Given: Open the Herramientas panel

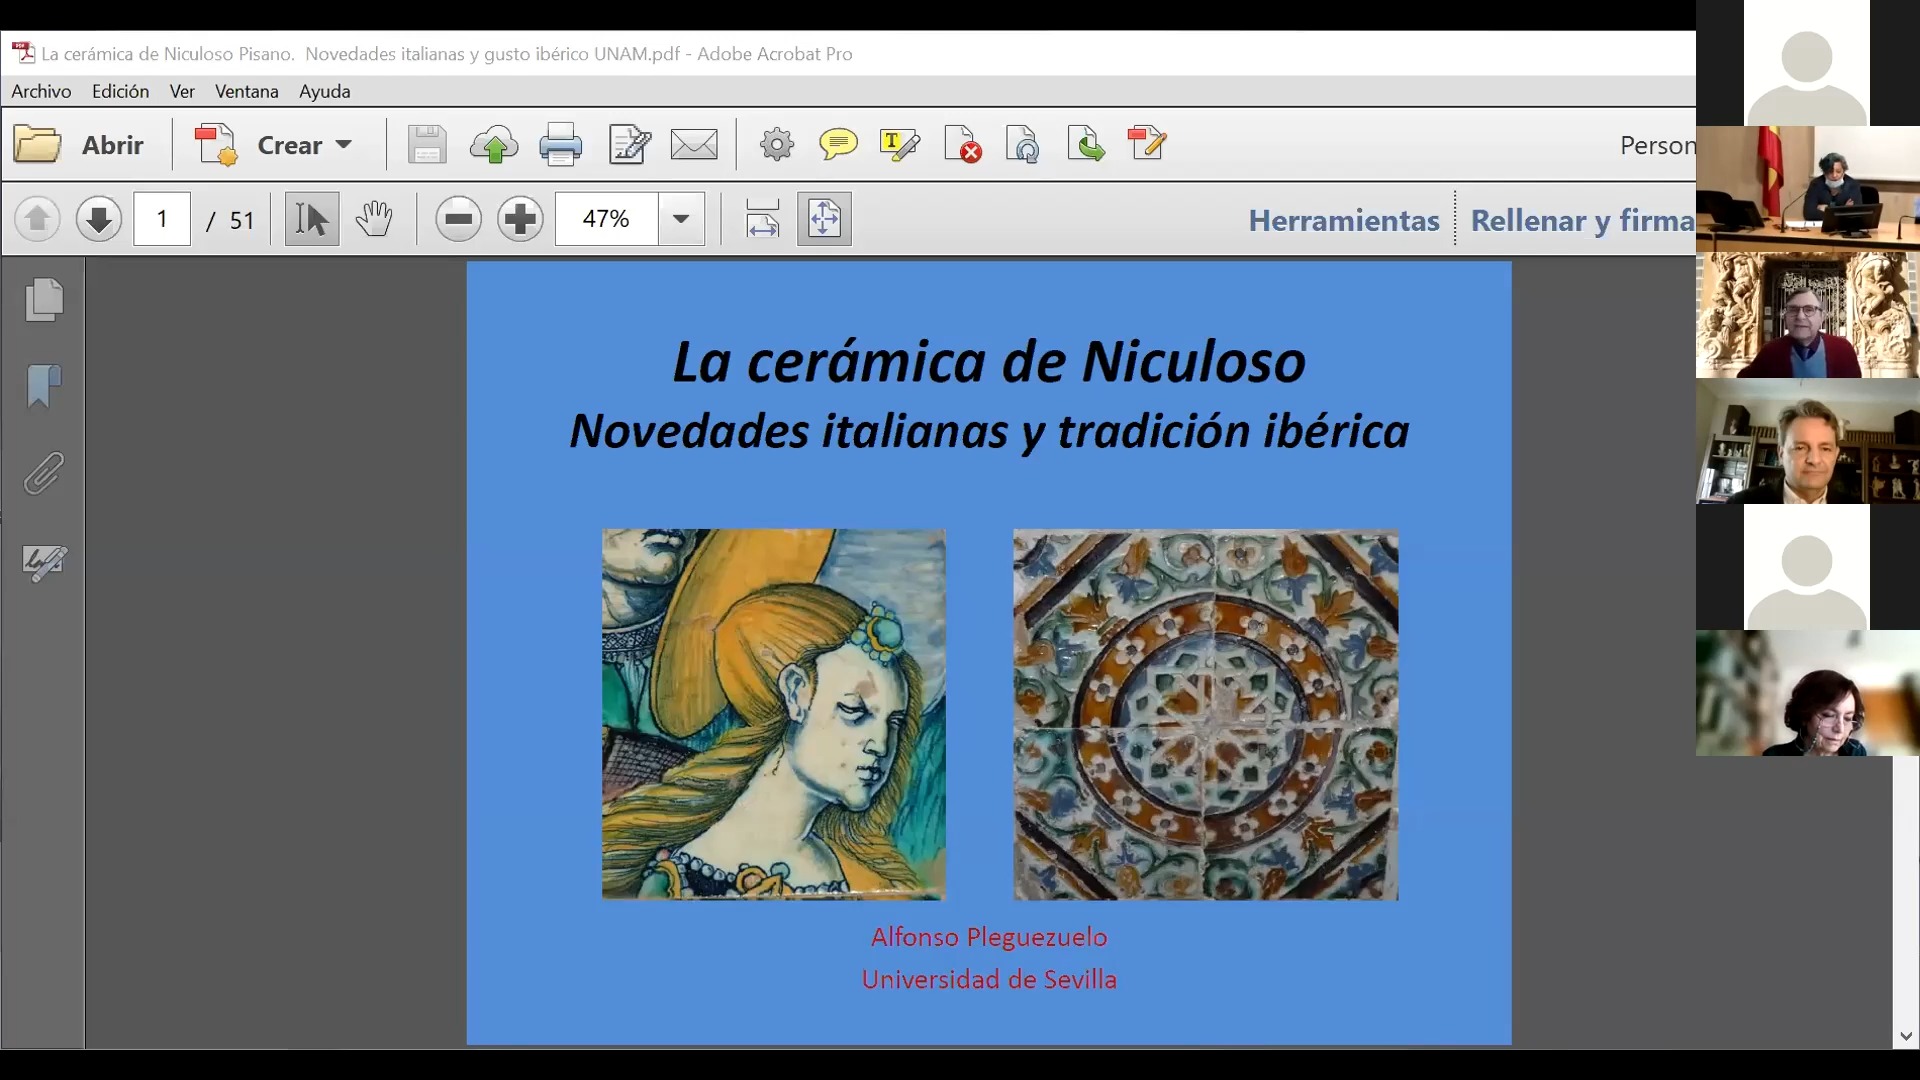Looking at the screenshot, I should click(1343, 220).
